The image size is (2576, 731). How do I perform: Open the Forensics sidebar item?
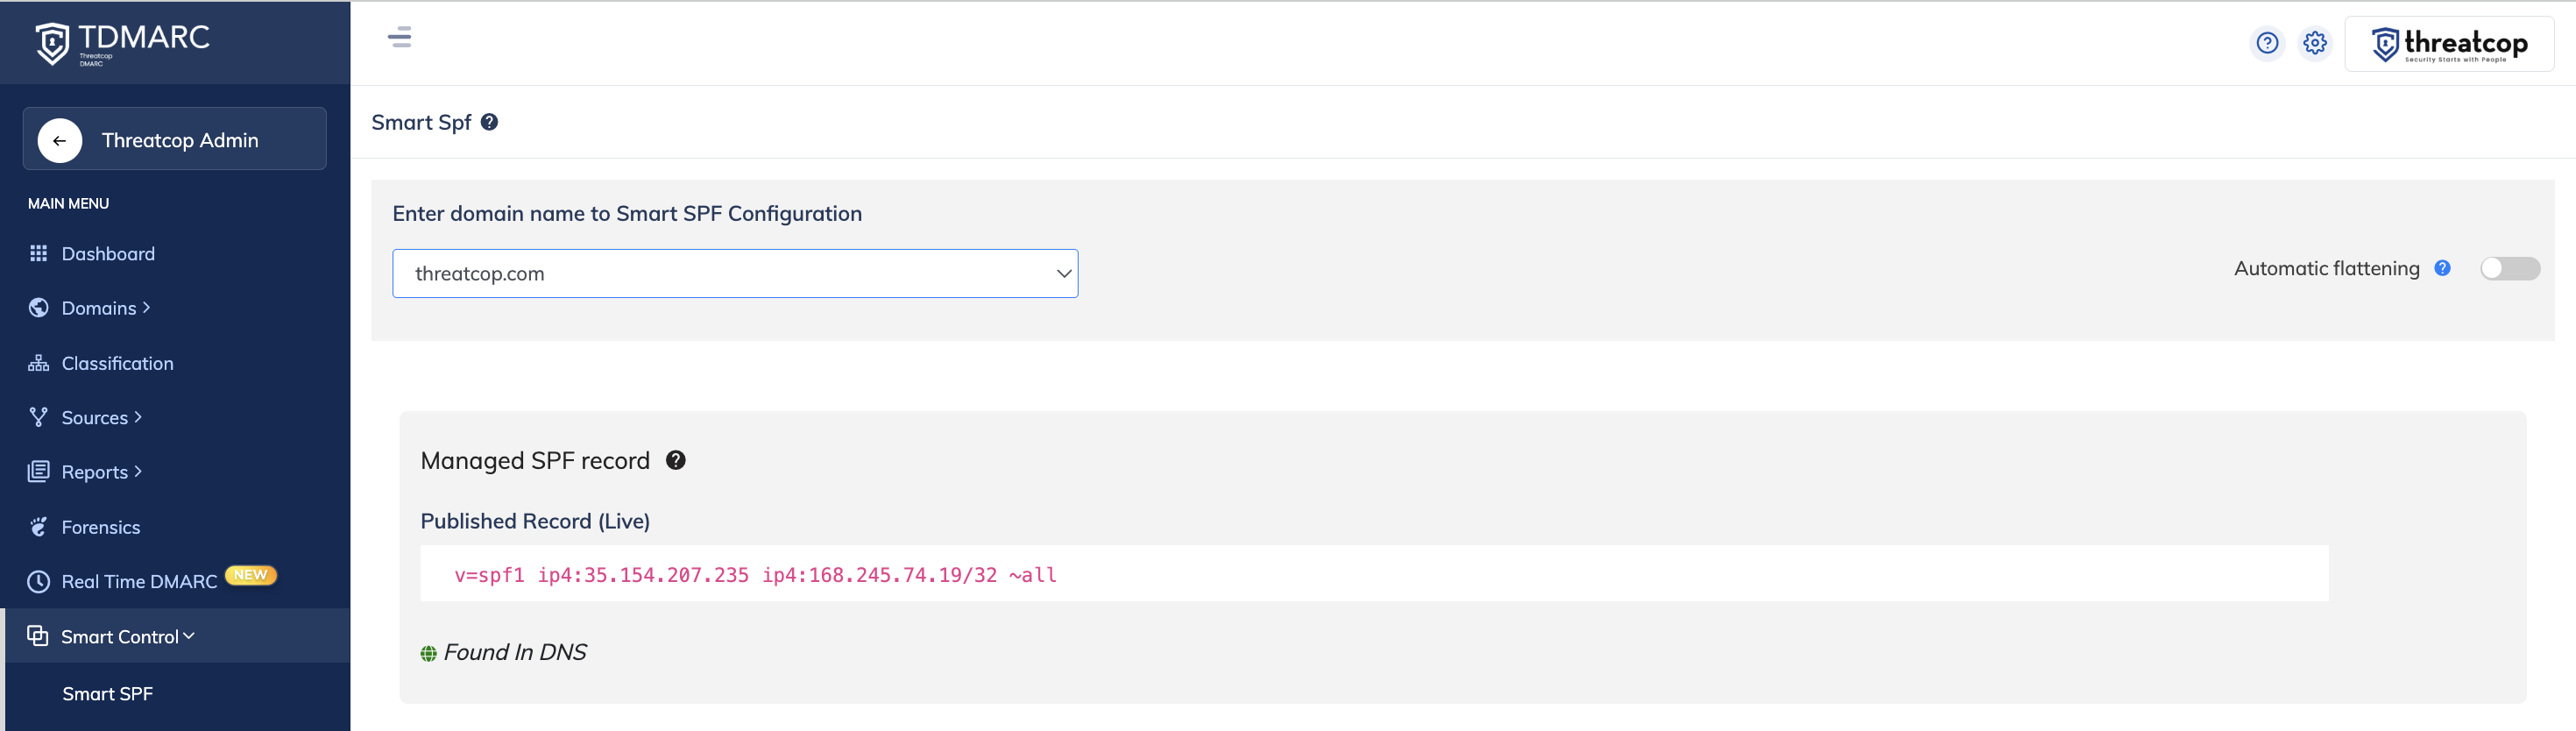click(x=100, y=527)
